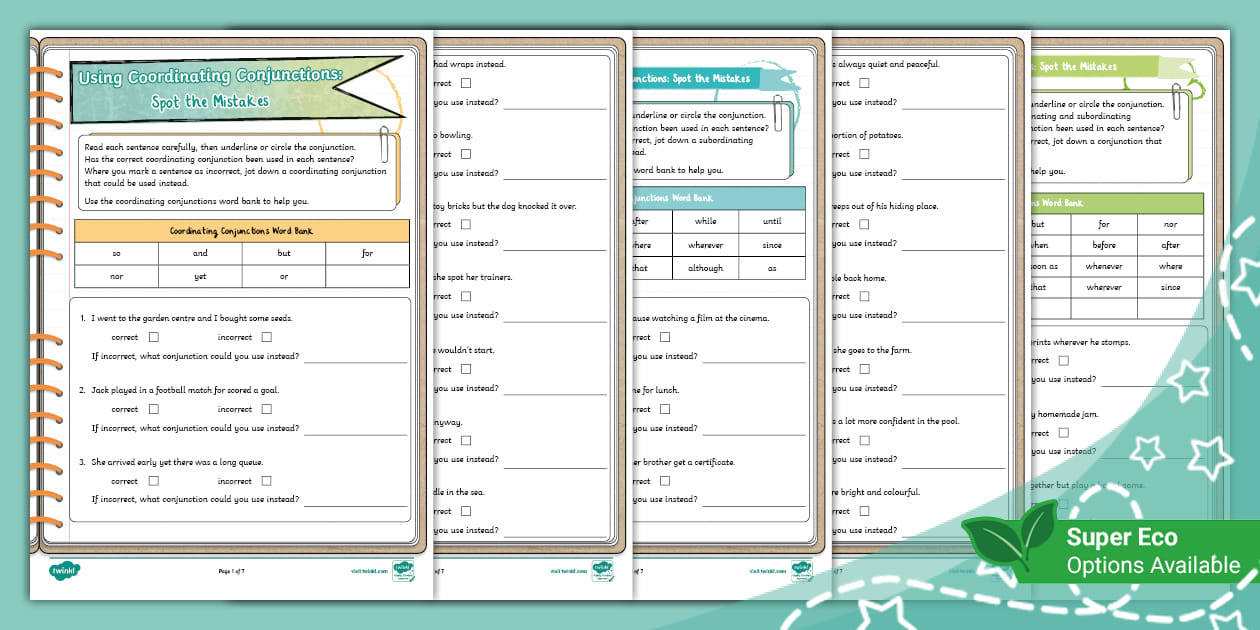Image resolution: width=1260 pixels, height=630 pixels.
Task: Tick the incorrect checkbox for question 3
Action: coord(265,481)
